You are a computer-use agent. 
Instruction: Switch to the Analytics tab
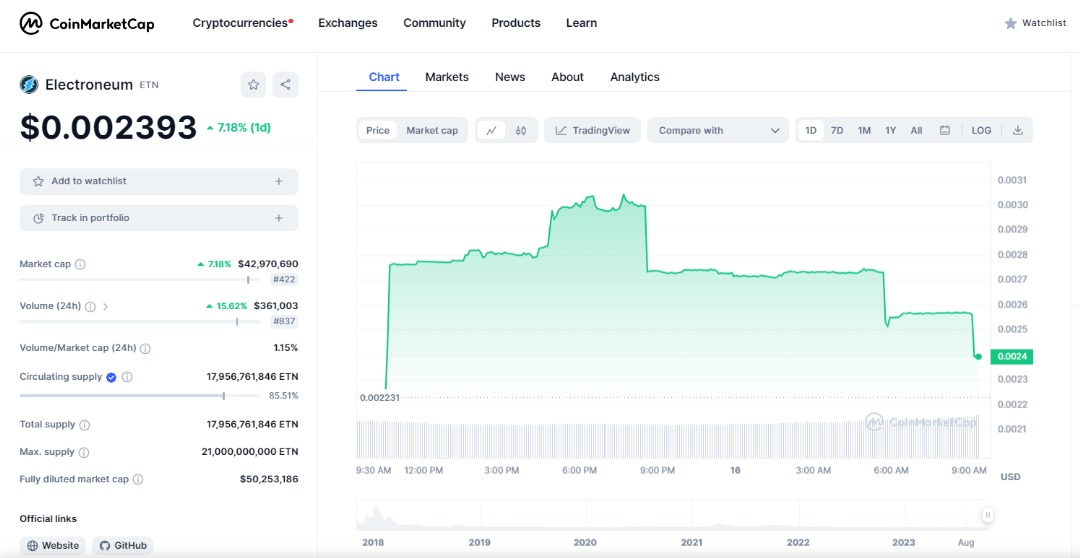[635, 77]
